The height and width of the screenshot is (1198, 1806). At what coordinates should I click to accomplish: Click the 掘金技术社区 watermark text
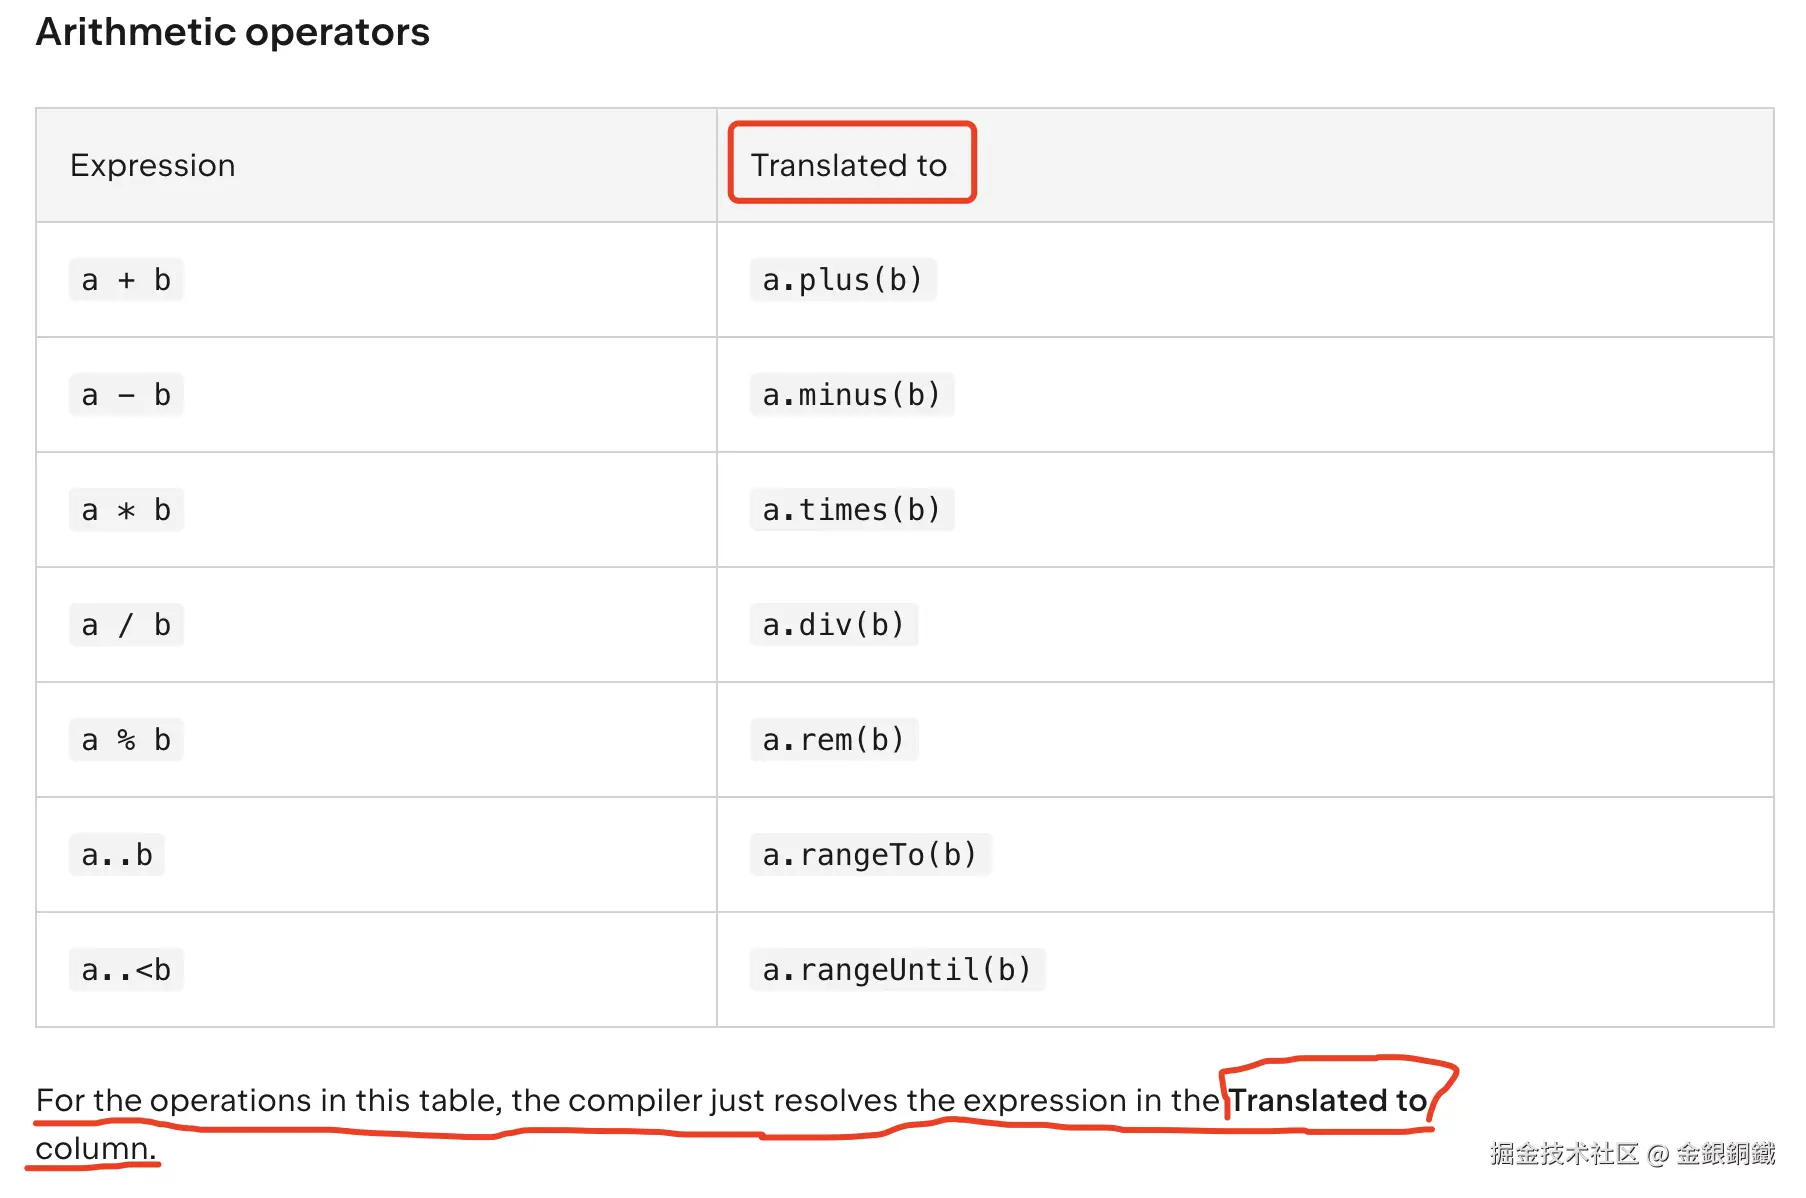pos(1564,1154)
